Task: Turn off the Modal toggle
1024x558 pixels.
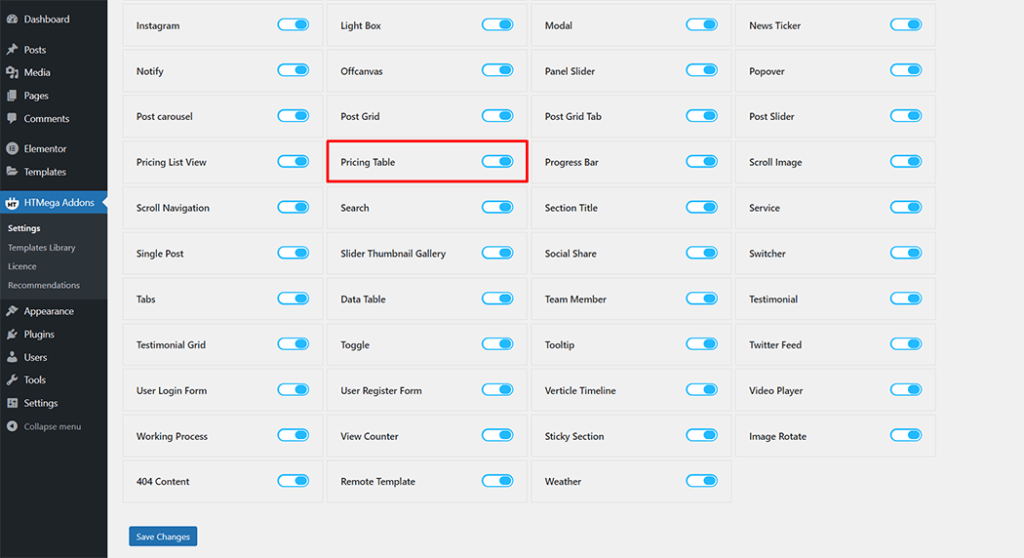Action: [x=702, y=25]
